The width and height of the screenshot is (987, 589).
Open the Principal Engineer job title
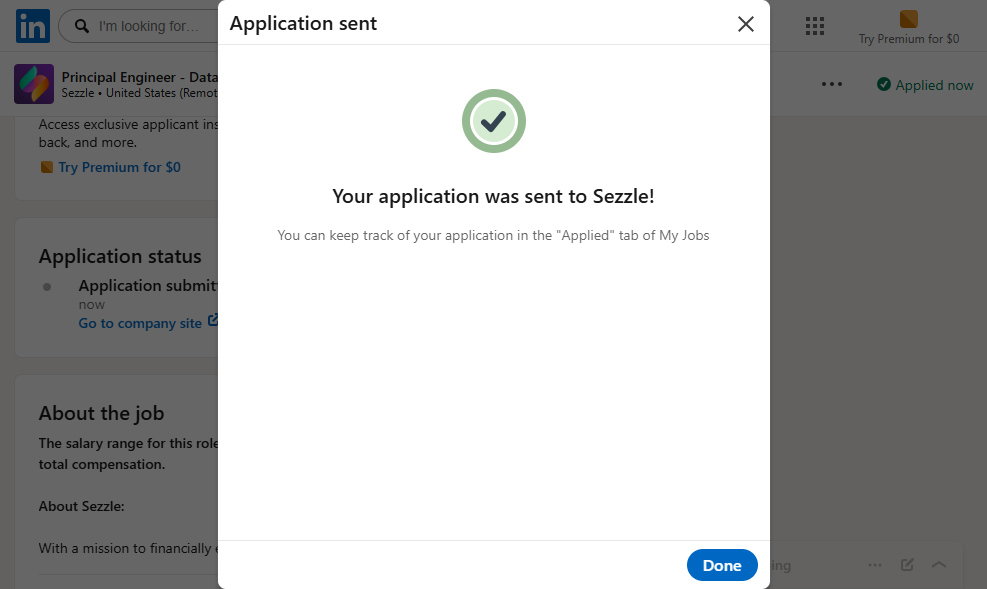139,77
